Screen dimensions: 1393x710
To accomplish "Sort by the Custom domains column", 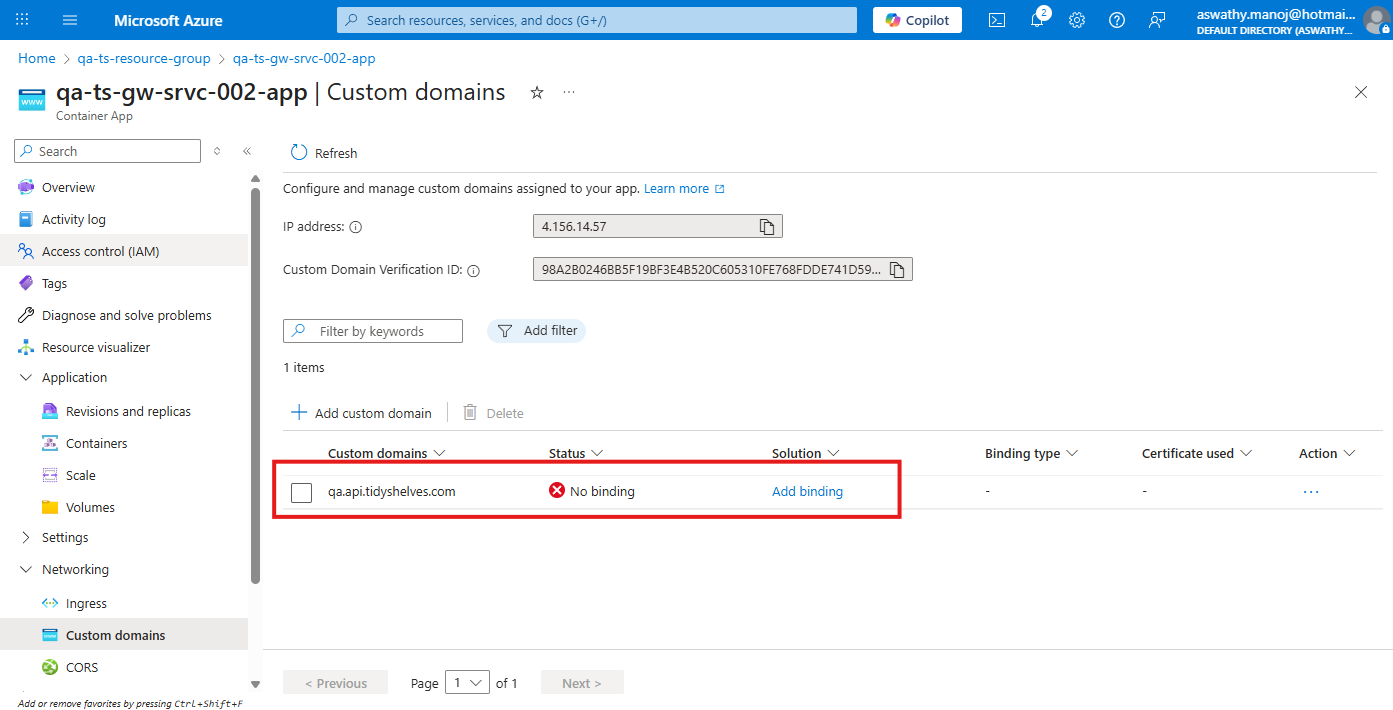I will (386, 453).
